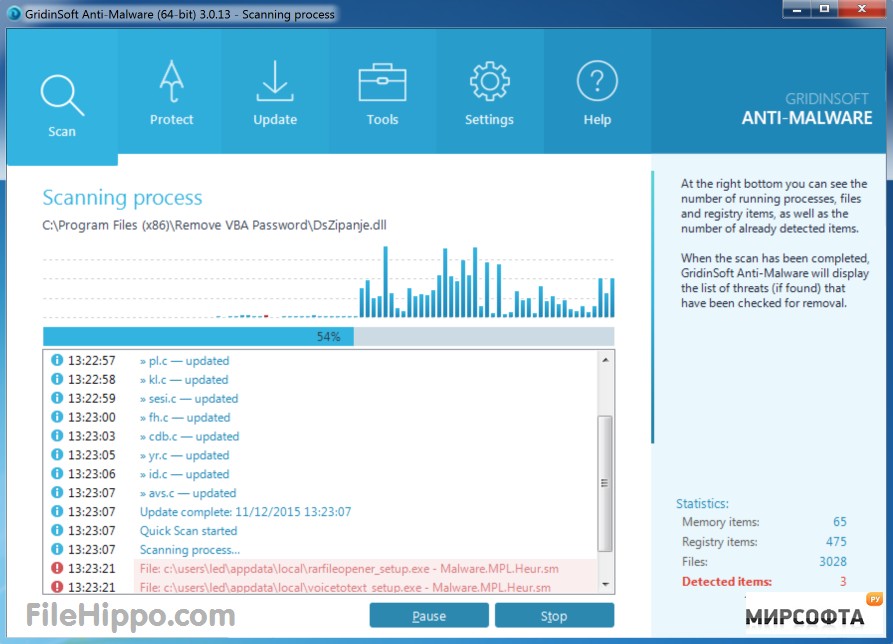893x644 pixels.
Task: Click the 'Statistics:' heading
Action: point(702,503)
